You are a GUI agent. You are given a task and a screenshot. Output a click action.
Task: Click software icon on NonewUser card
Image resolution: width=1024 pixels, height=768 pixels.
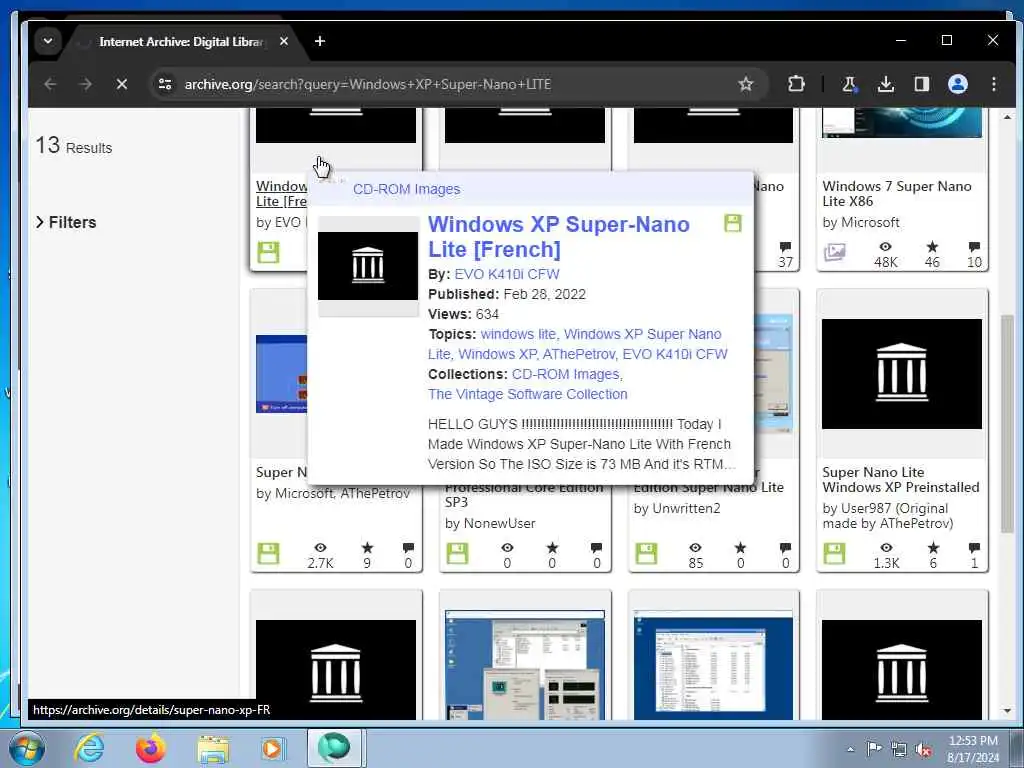(457, 554)
